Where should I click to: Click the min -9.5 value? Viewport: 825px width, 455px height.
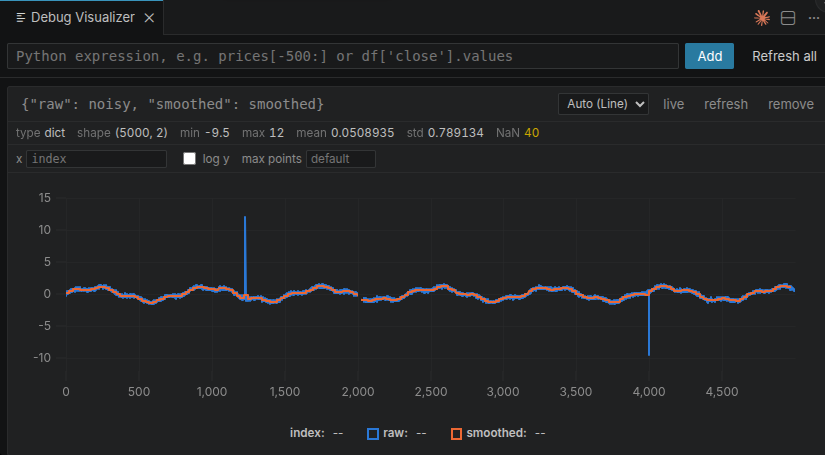tap(217, 133)
